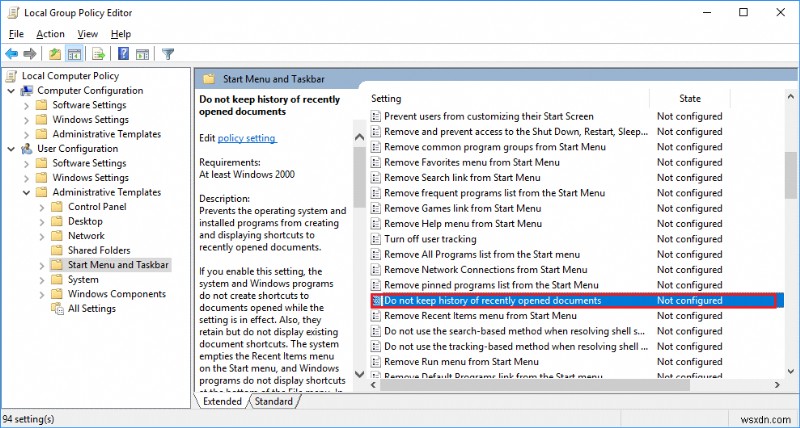
Task: Click the horizontal scrollbar right arrow
Action: [778, 385]
